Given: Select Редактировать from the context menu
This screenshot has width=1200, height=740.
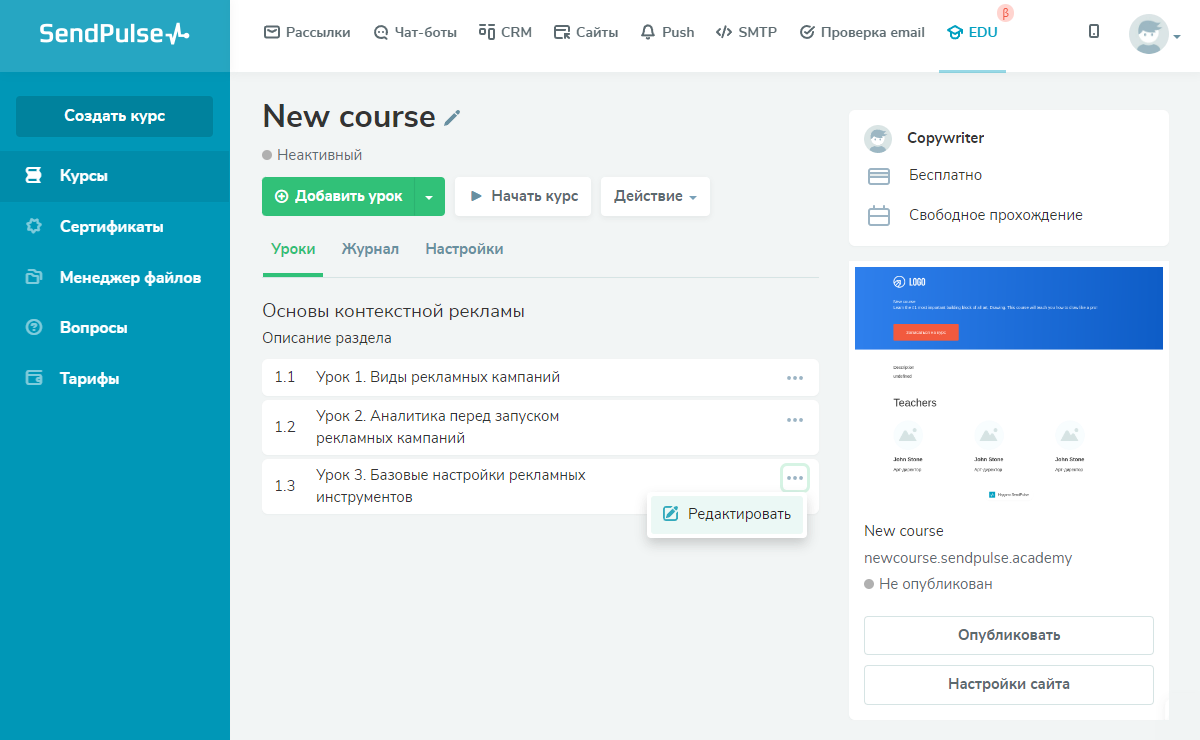Looking at the screenshot, I should [x=727, y=514].
